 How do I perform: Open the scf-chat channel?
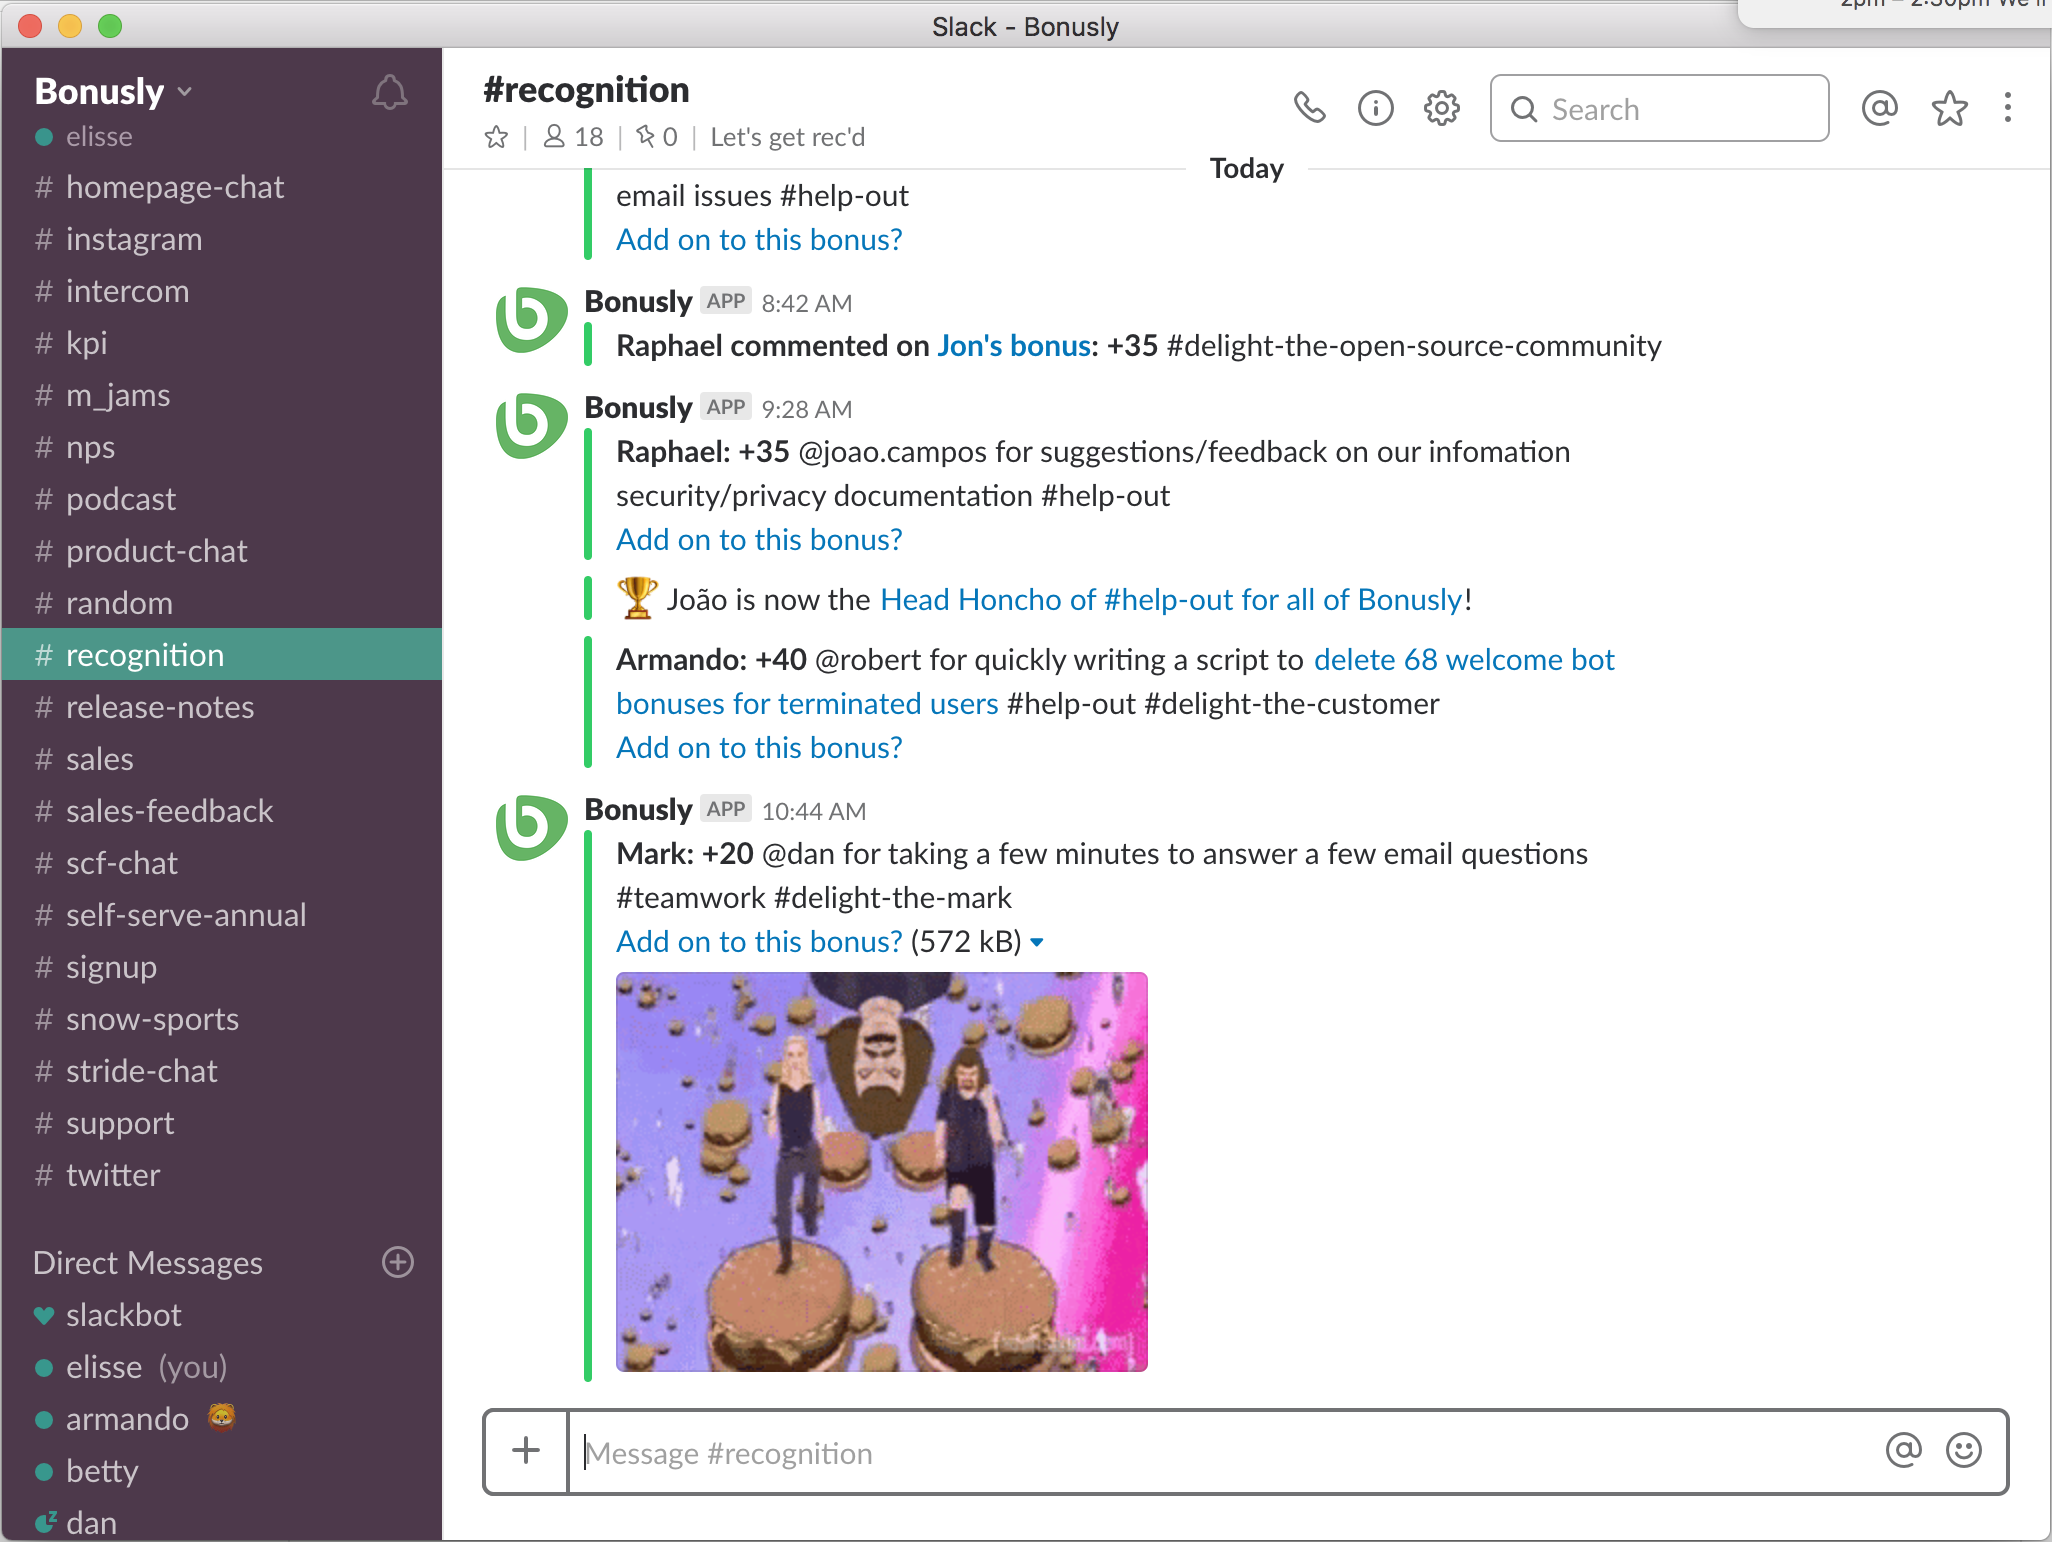pyautogui.click(x=222, y=863)
